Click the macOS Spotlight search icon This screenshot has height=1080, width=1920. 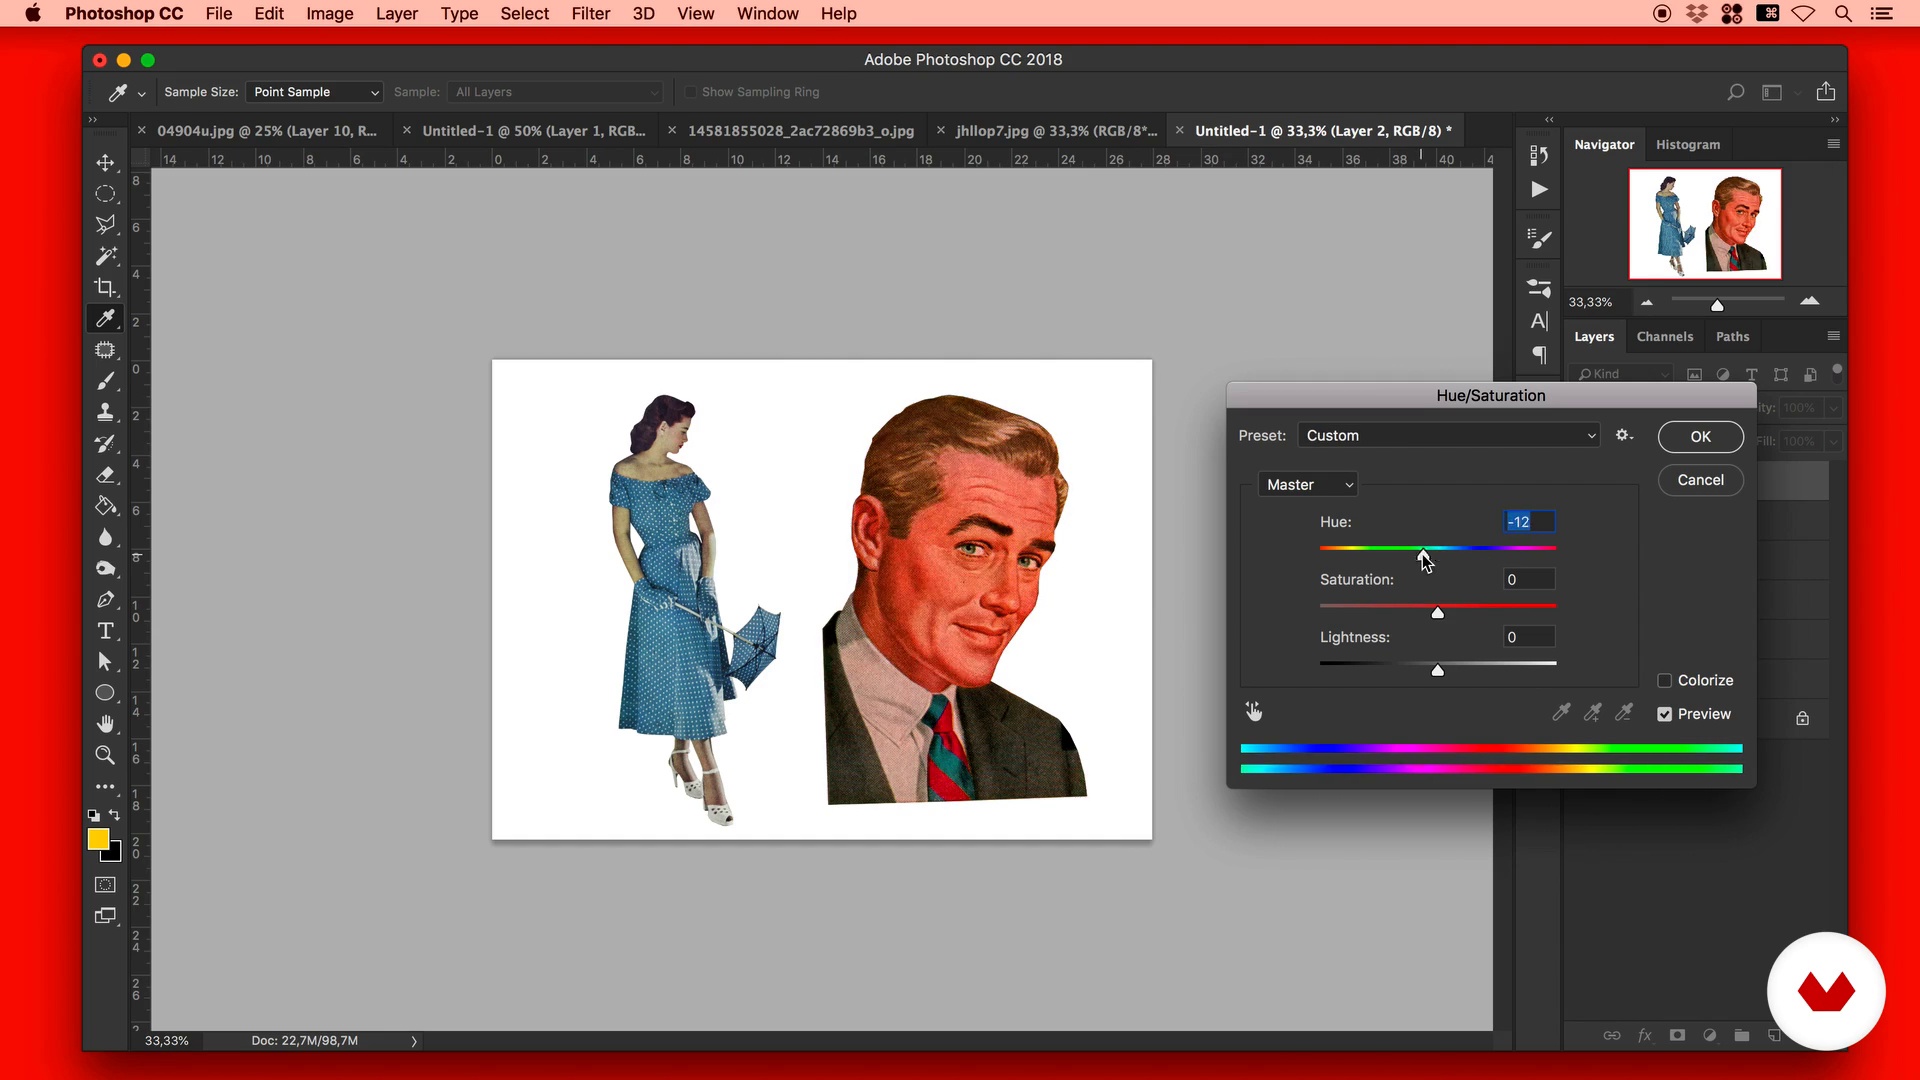click(1843, 14)
